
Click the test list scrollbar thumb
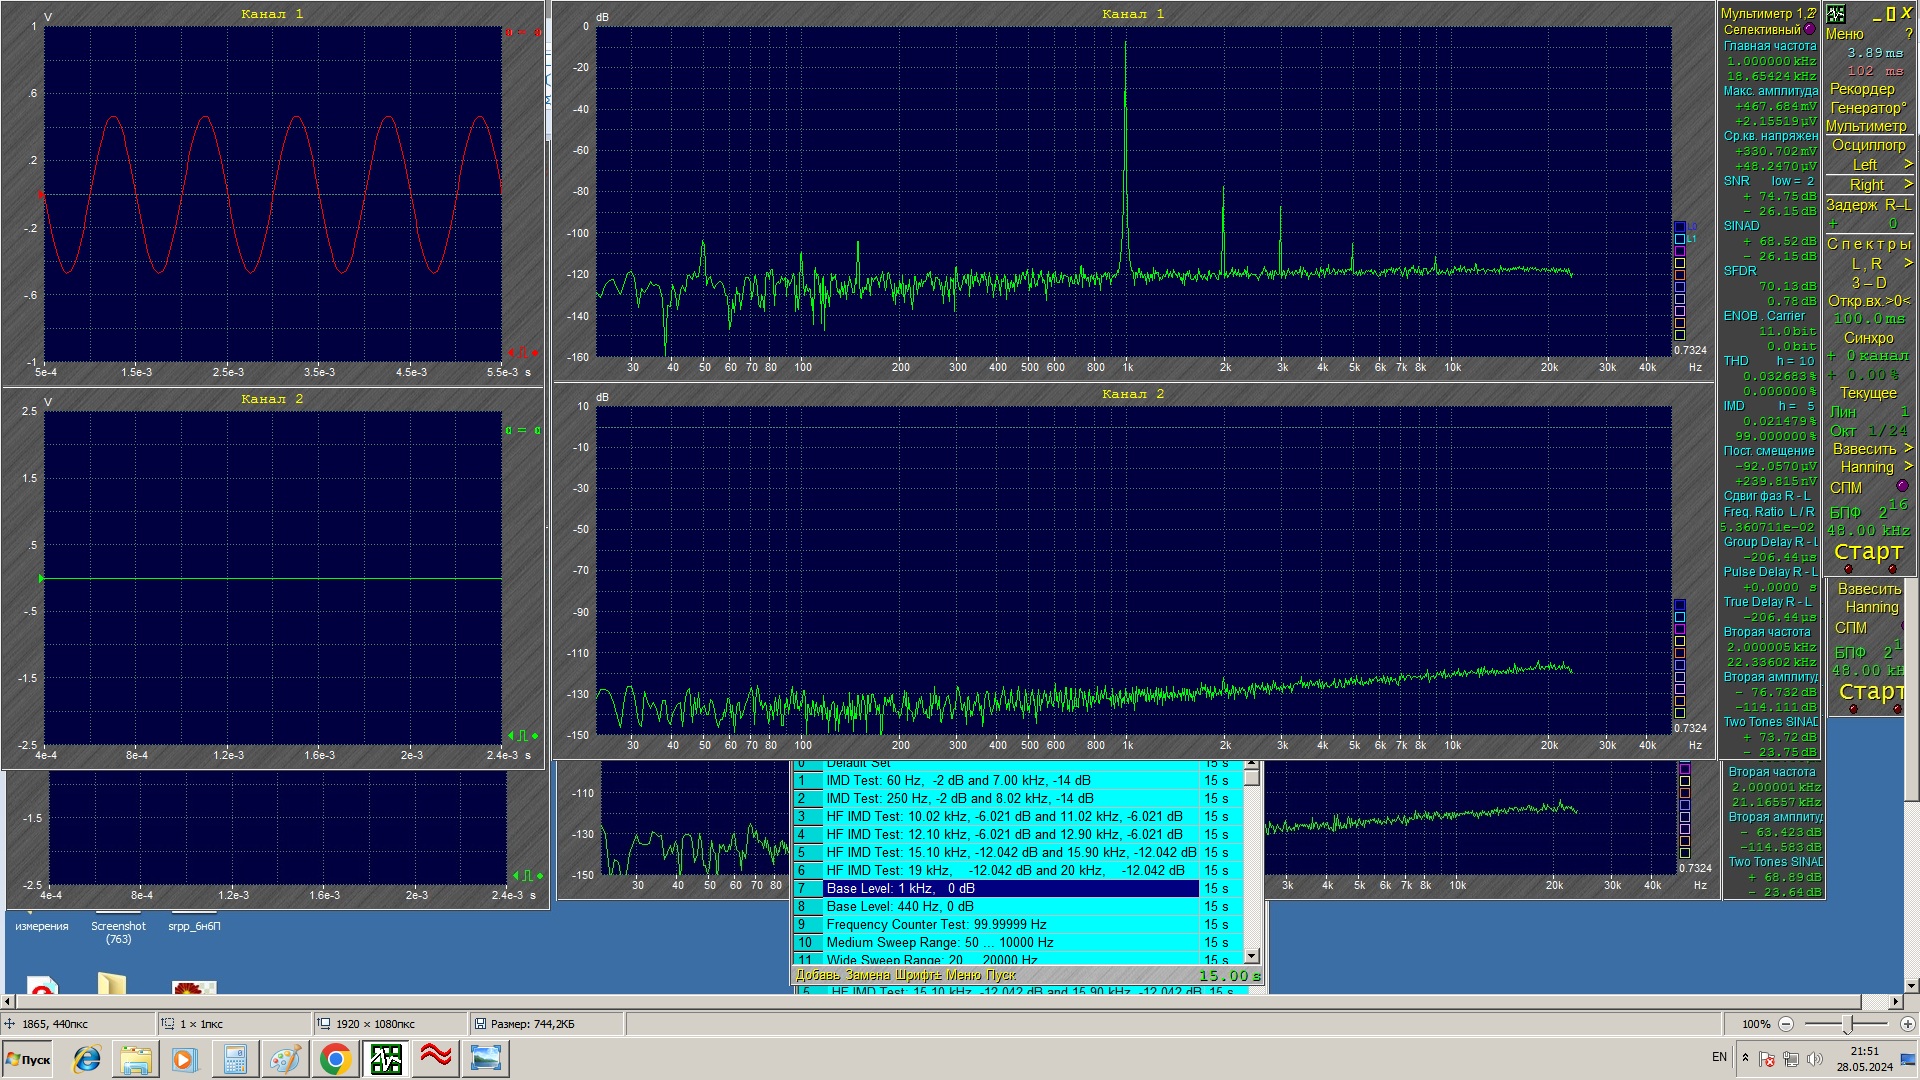(1252, 777)
